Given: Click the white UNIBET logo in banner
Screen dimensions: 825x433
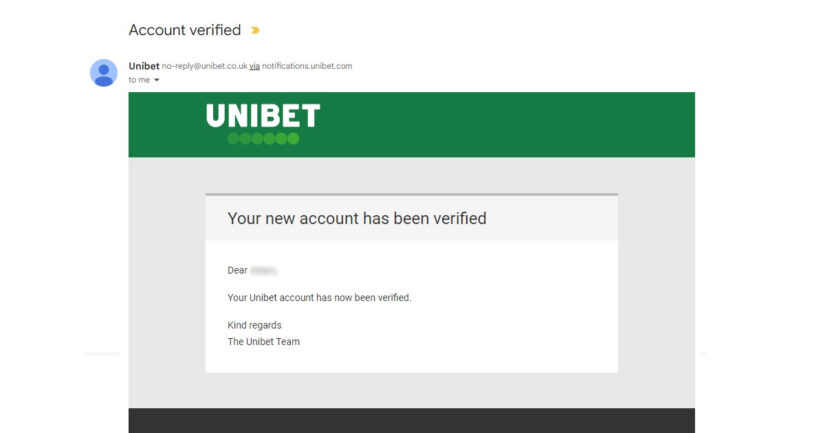Looking at the screenshot, I should [263, 116].
